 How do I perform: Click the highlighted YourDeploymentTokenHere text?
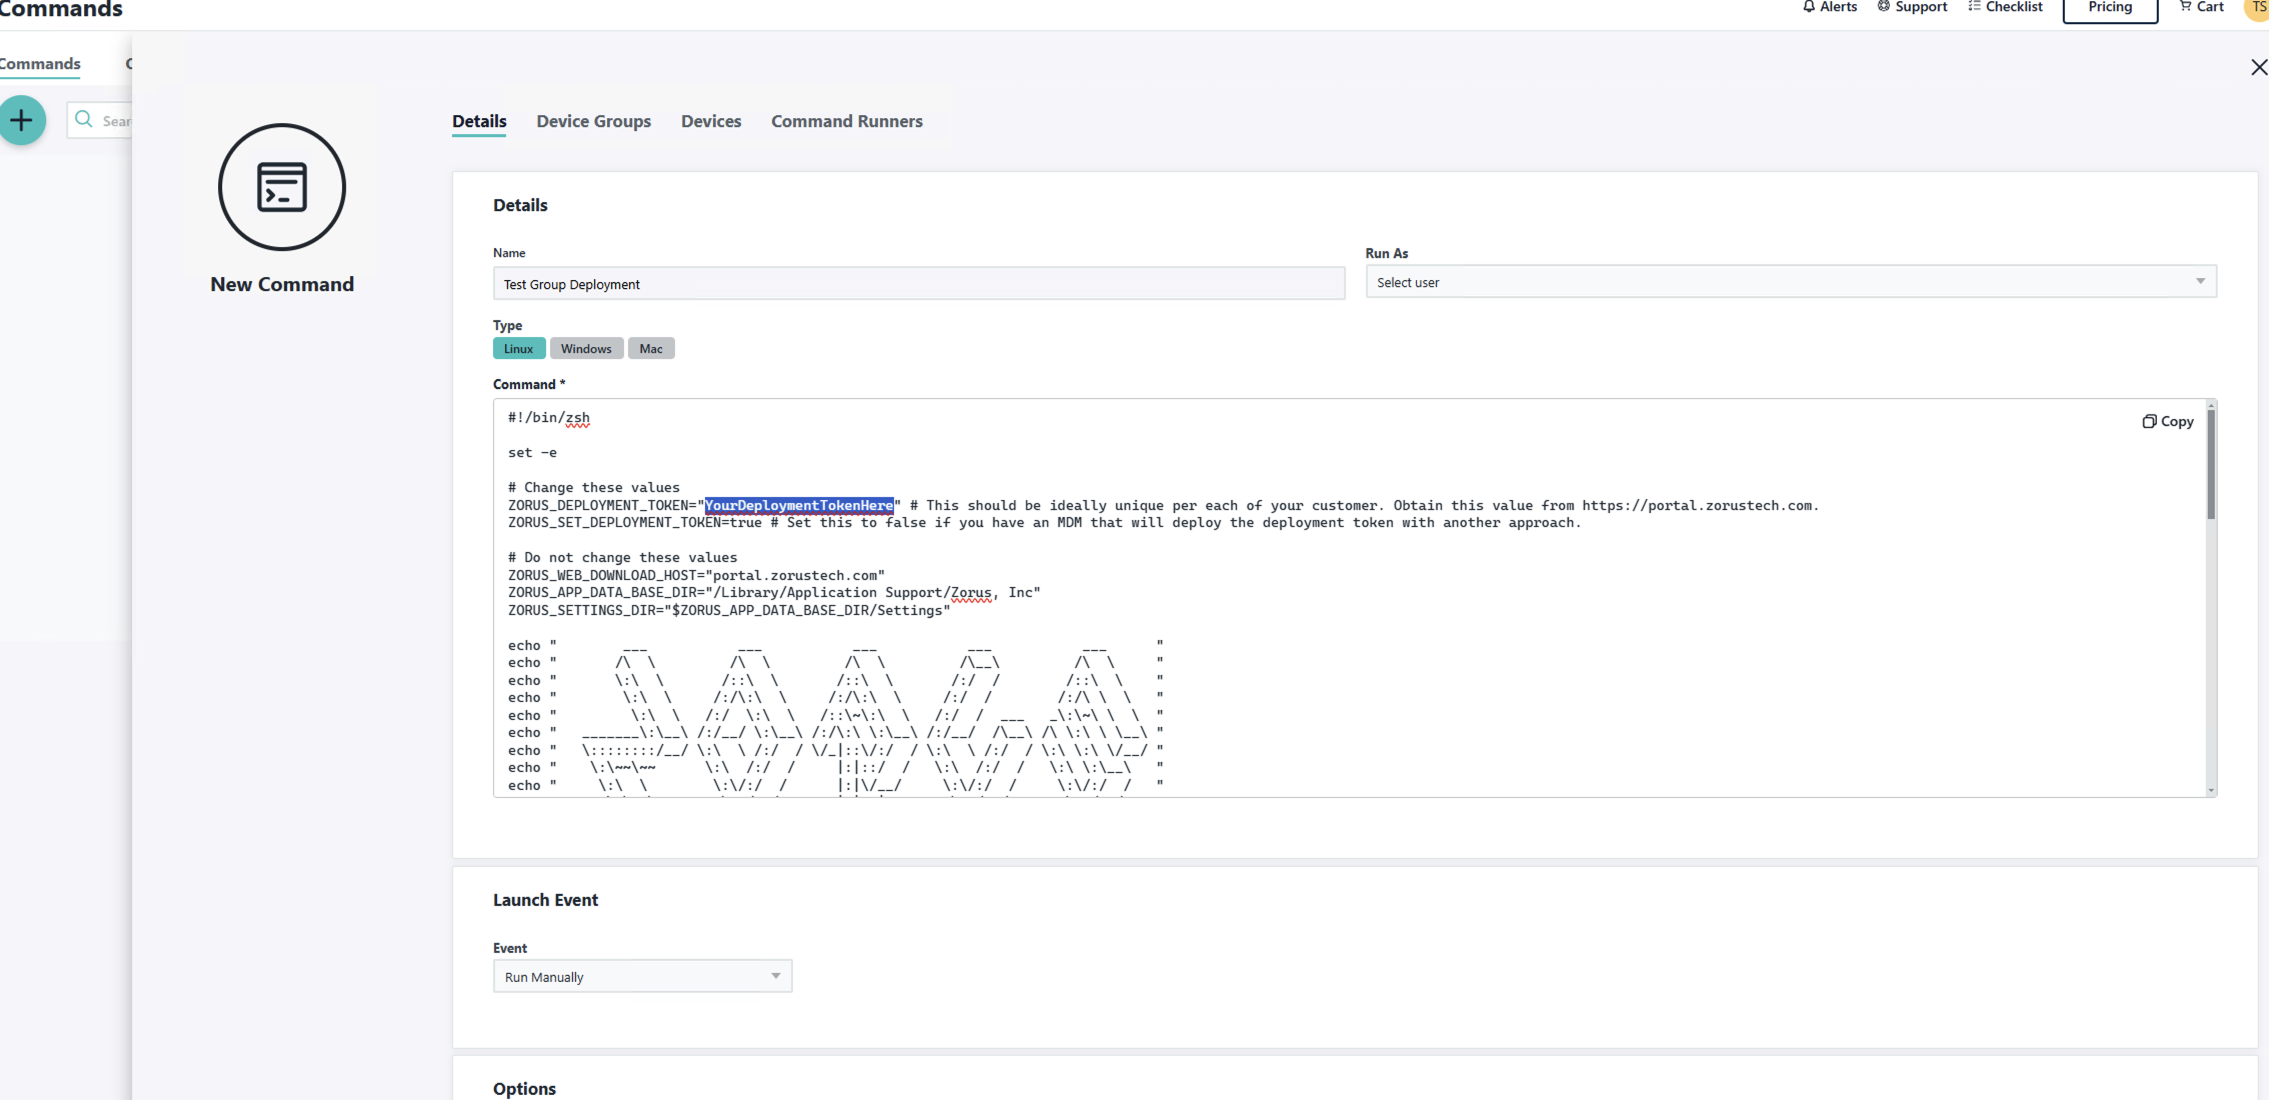(799, 505)
